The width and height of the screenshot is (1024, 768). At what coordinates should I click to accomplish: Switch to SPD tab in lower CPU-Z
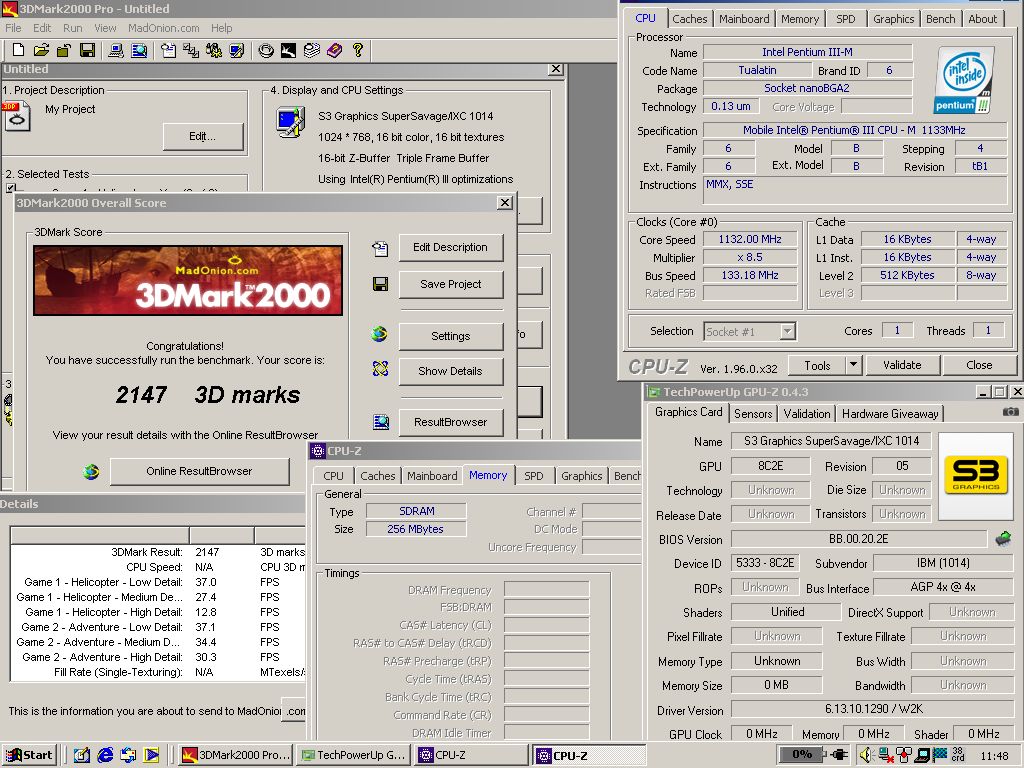tap(534, 476)
